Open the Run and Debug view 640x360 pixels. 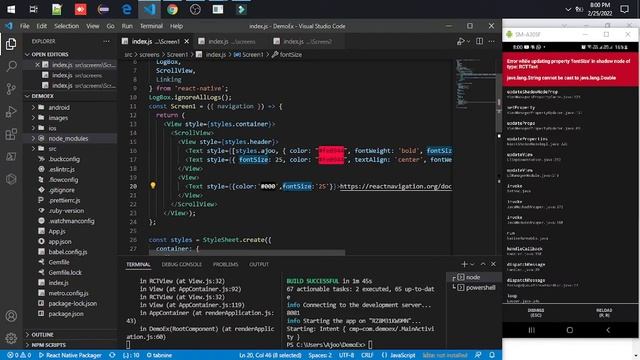coord(11,111)
